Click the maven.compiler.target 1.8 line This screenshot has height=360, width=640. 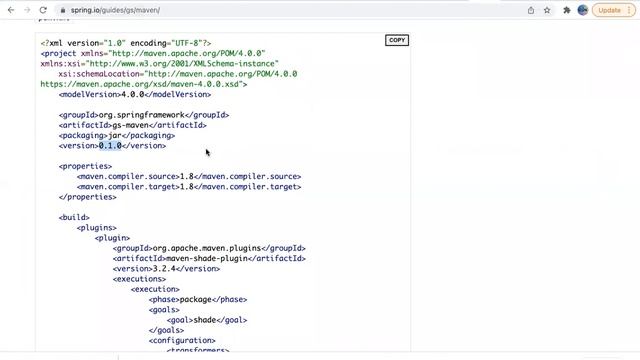189,187
